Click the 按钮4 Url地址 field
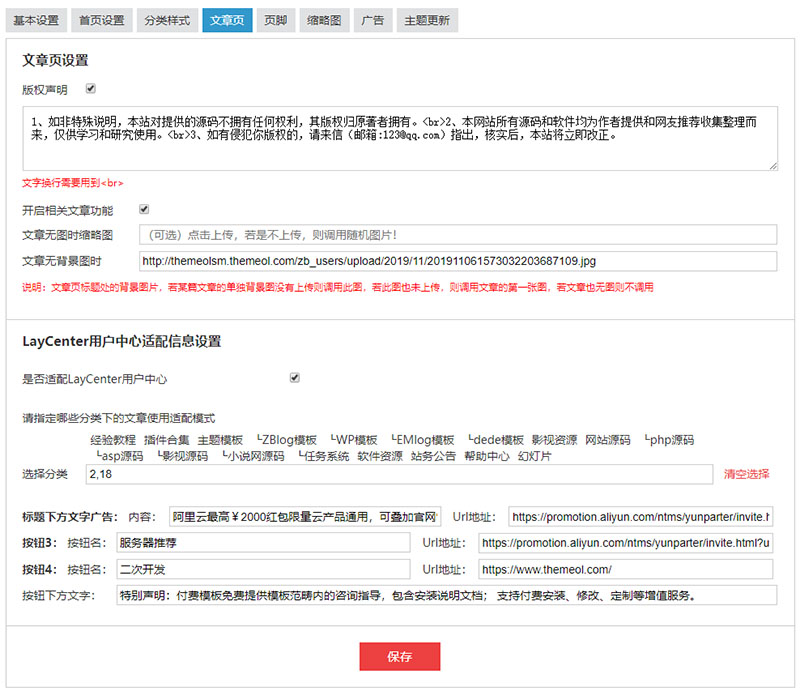Image resolution: width=800 pixels, height=691 pixels. coord(624,569)
